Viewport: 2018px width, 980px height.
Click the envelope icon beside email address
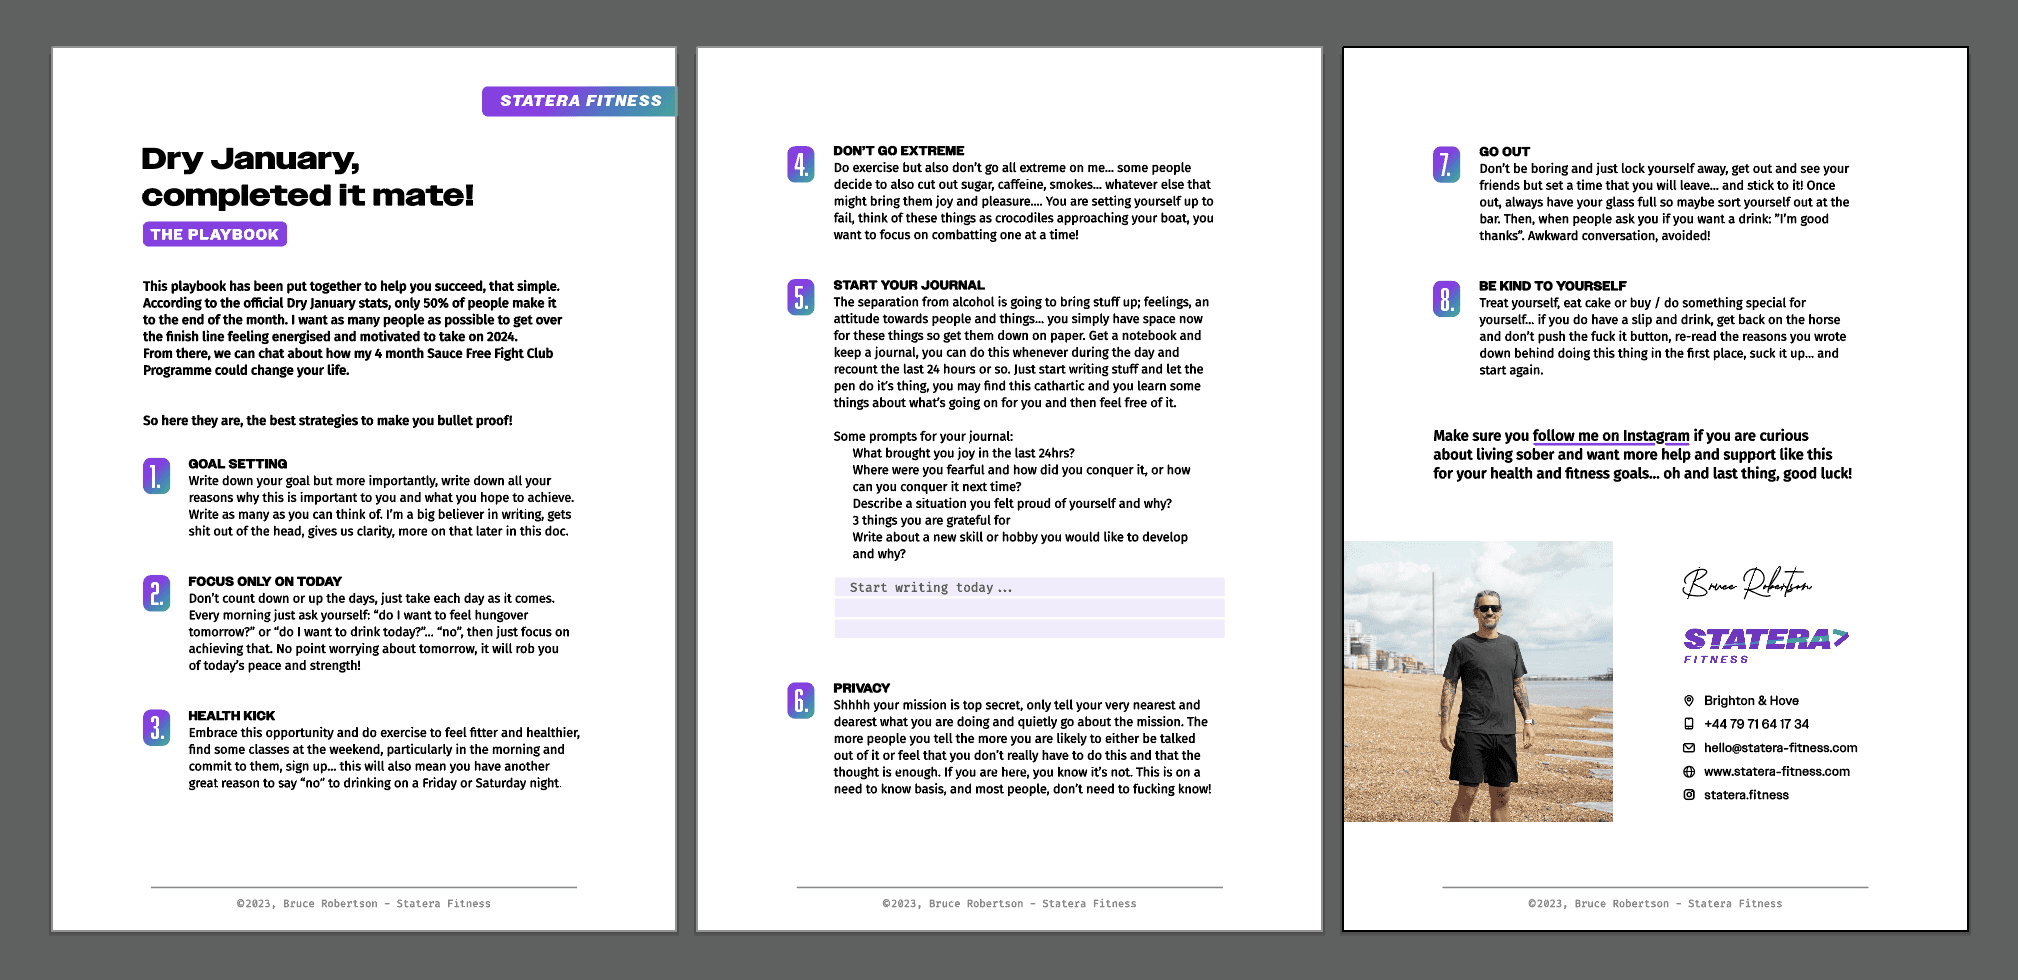pyautogui.click(x=1689, y=748)
